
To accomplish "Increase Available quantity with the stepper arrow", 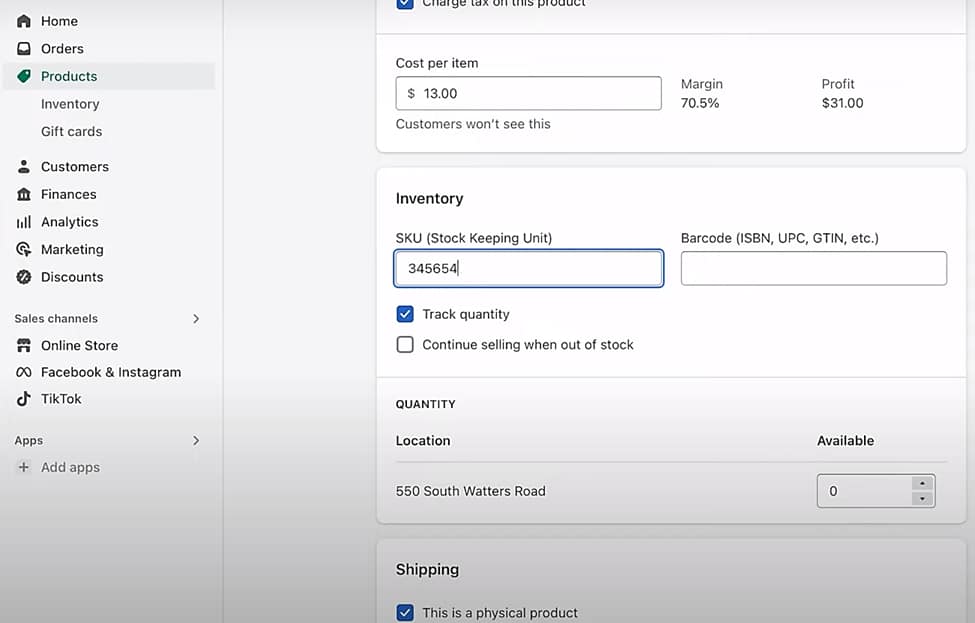I will [921, 485].
